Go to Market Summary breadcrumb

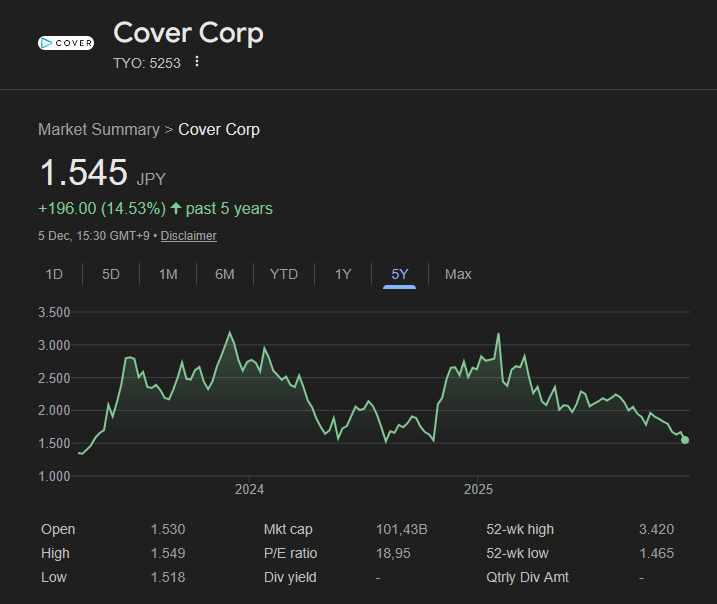pyautogui.click(x=99, y=129)
